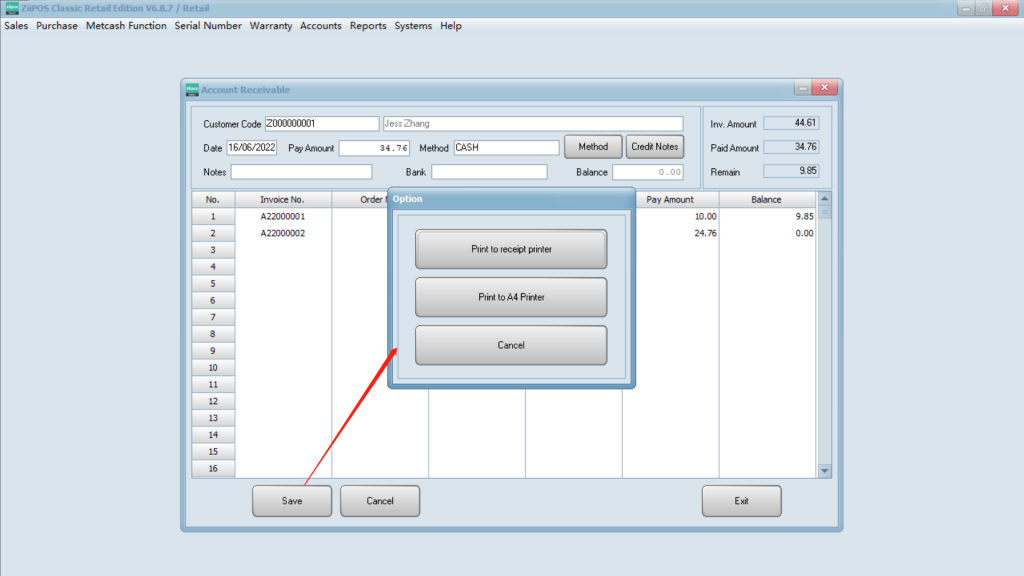
Task: Open Metcash Function menu
Action: pyautogui.click(x=126, y=26)
